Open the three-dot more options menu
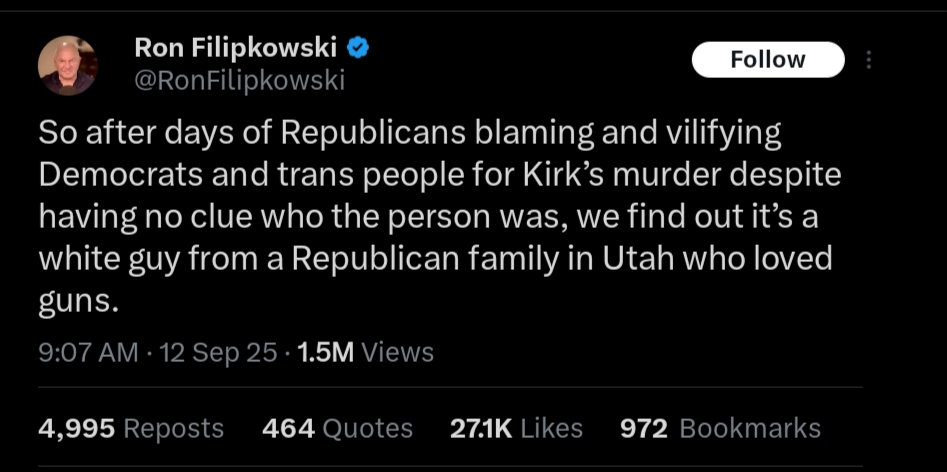Image resolution: width=947 pixels, height=472 pixels. (868, 60)
